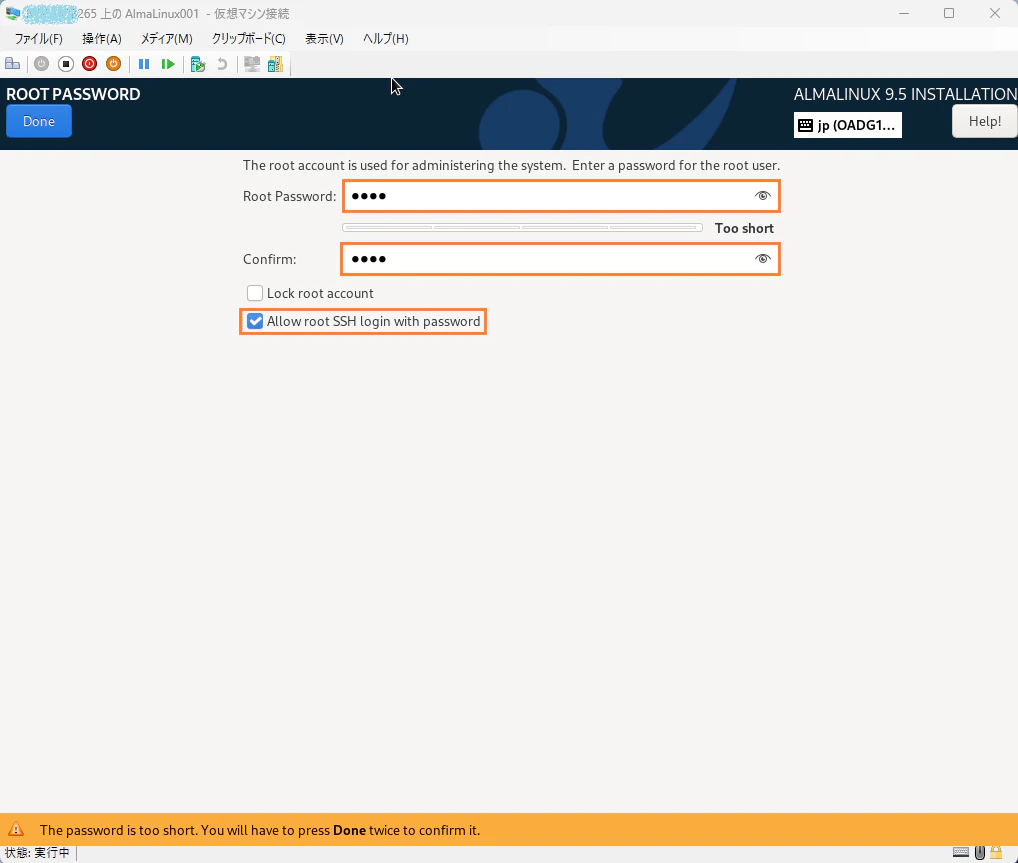
Task: Open the メディア(M) menu
Action: 167,38
